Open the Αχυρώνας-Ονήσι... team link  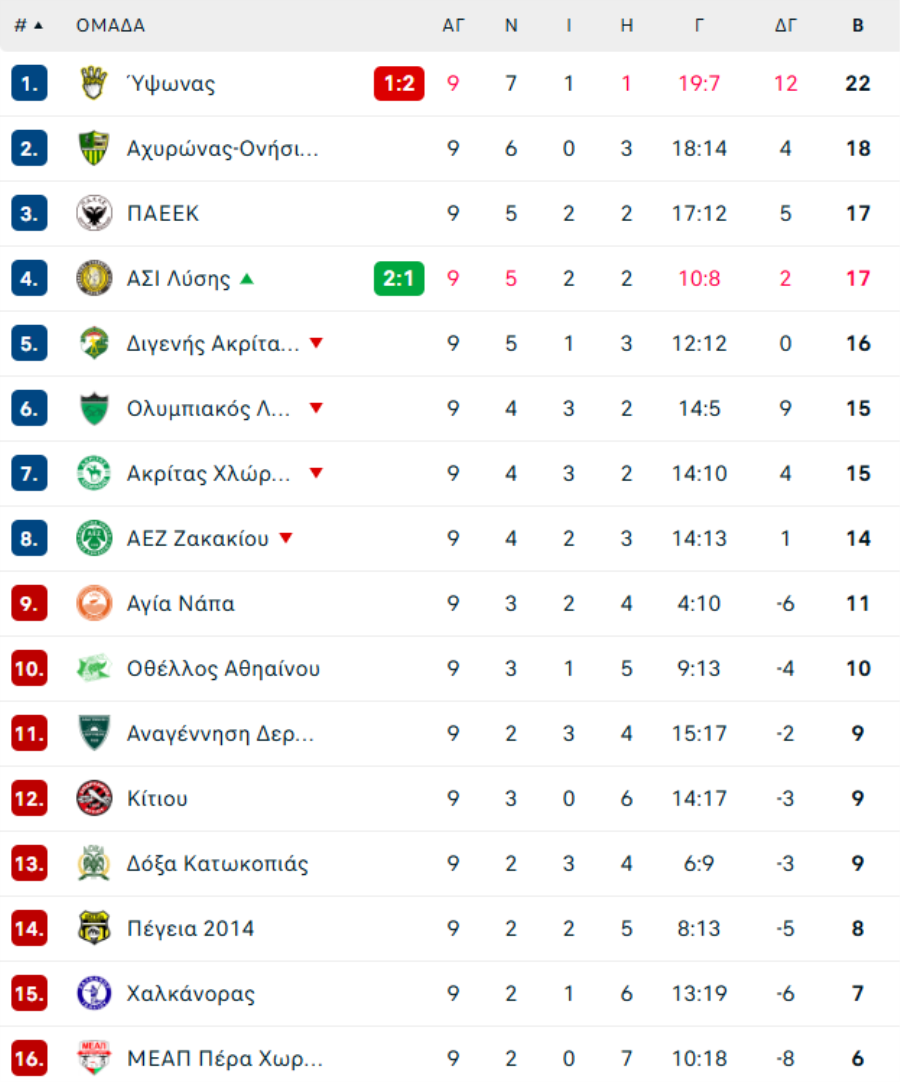[x=222, y=148]
